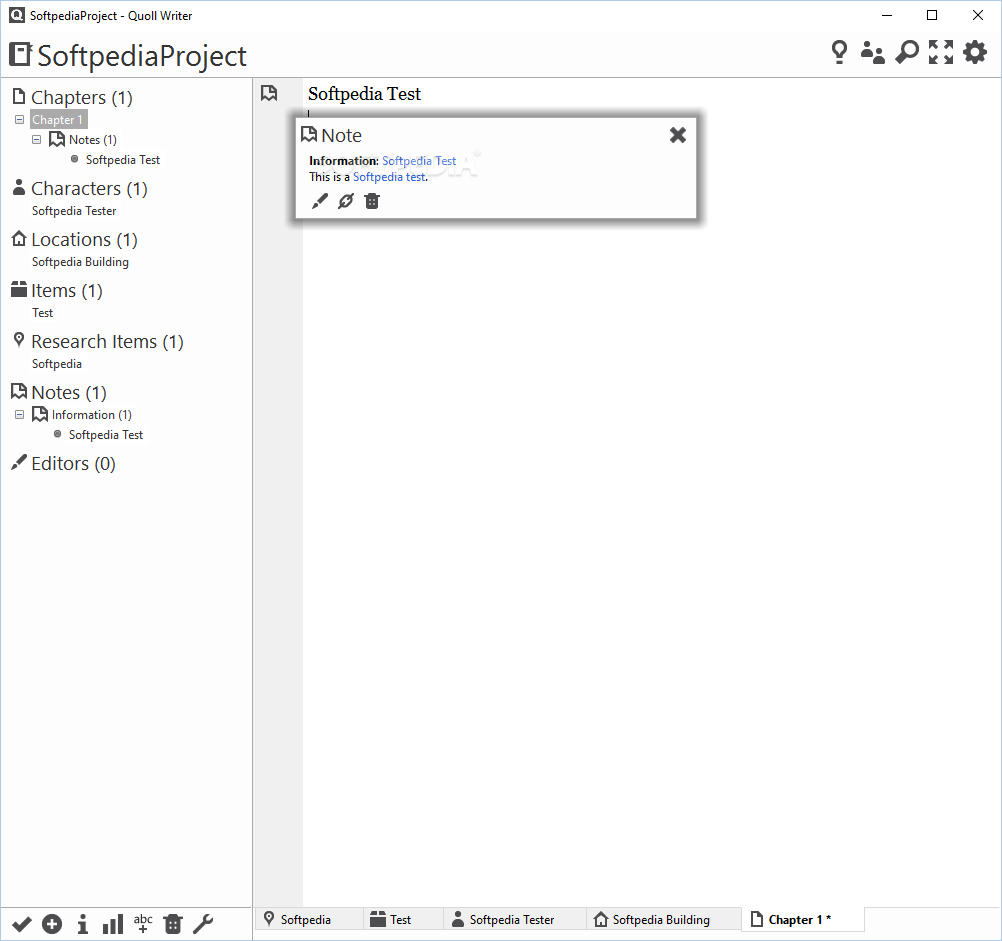1002x941 pixels.
Task: Click the project book icon beside SoftpediaProject
Action: click(x=20, y=54)
